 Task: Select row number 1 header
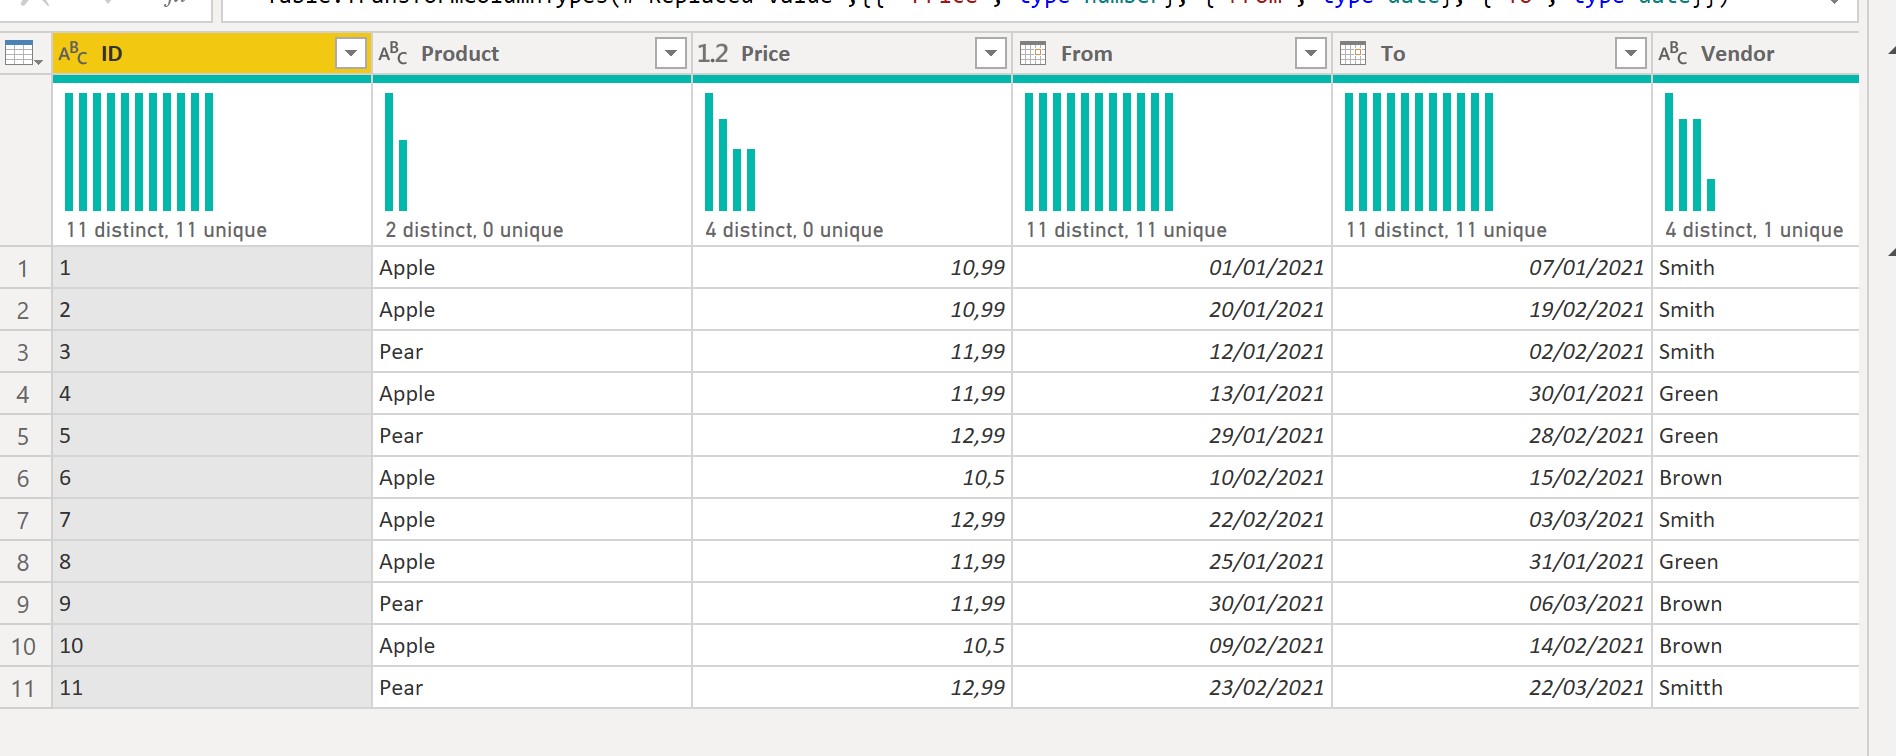(25, 268)
